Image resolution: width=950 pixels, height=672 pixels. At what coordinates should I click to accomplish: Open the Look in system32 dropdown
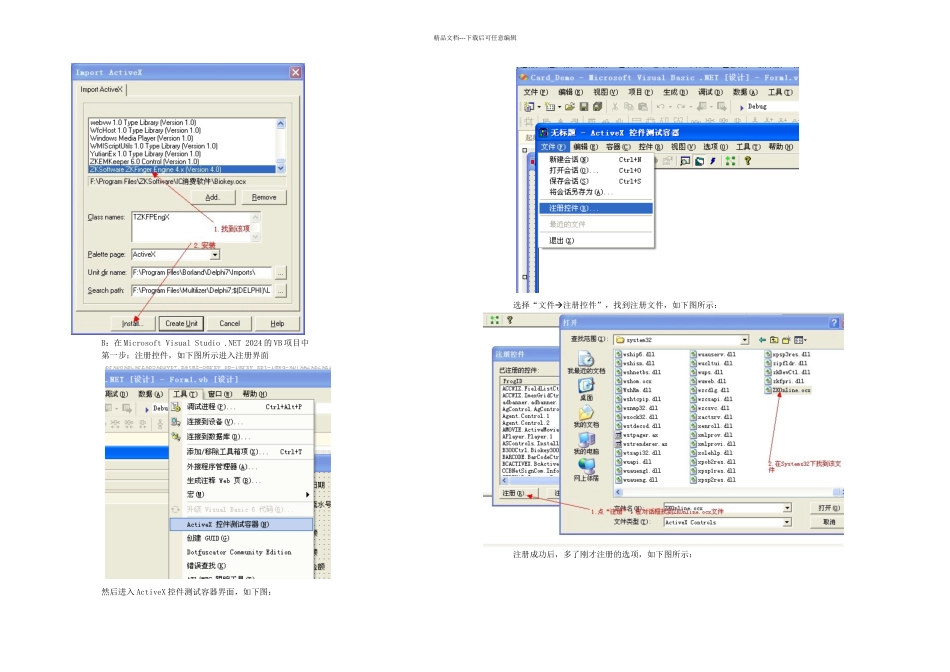click(745, 340)
